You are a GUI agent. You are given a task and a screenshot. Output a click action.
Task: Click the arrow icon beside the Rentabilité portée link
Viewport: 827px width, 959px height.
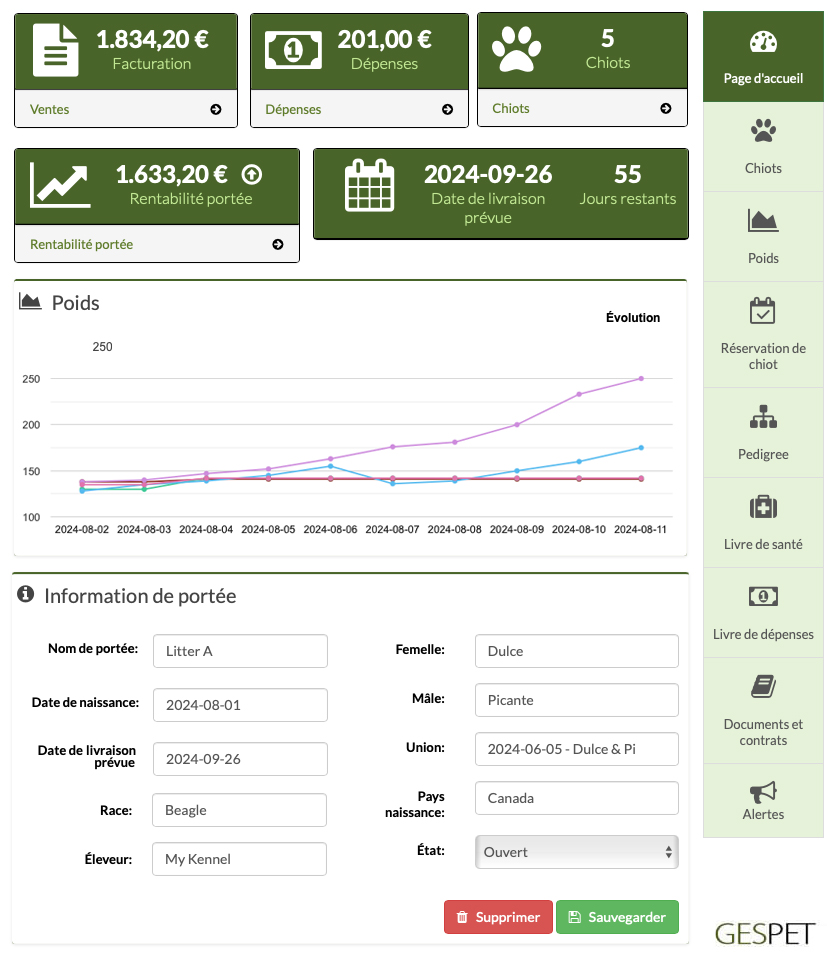pos(278,245)
